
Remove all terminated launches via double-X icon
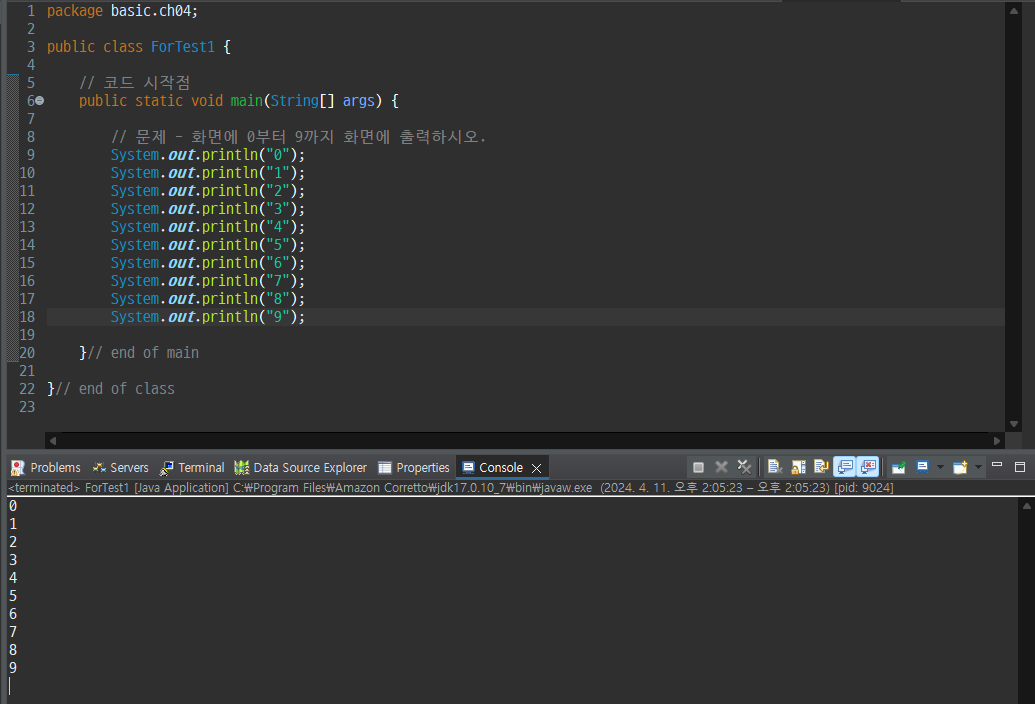click(x=745, y=467)
